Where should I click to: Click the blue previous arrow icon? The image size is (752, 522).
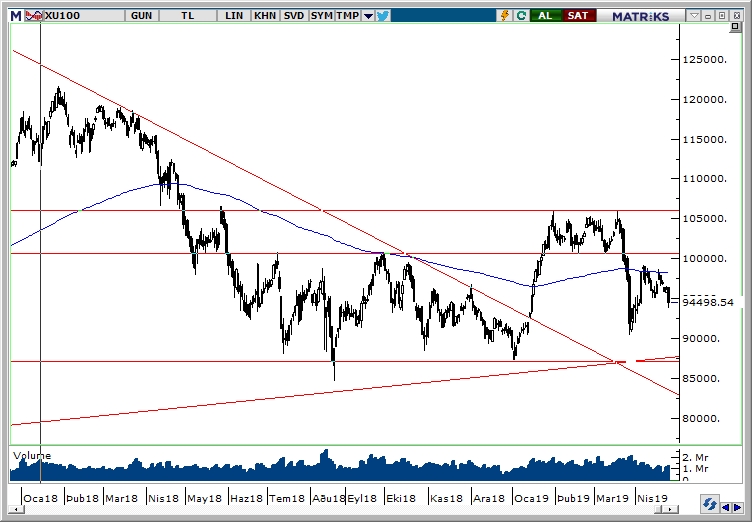tap(726, 508)
